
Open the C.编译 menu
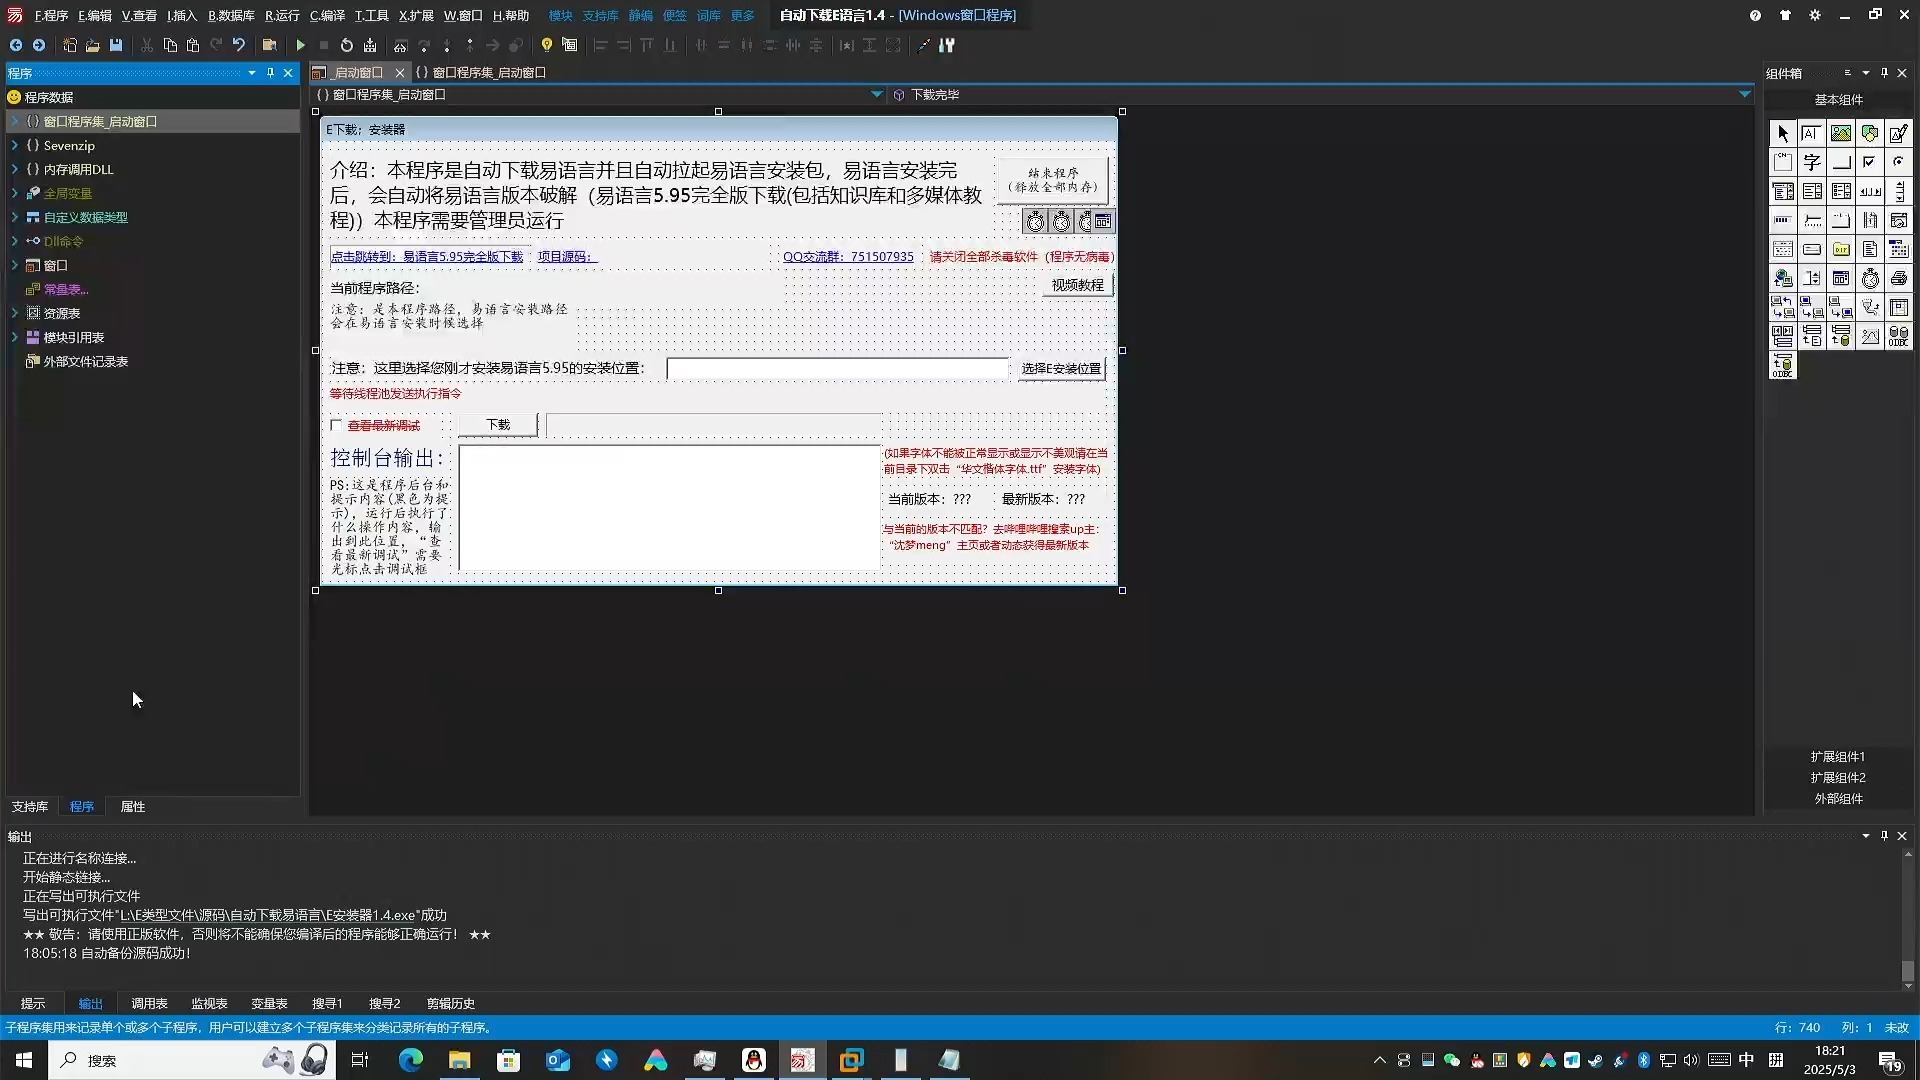point(327,15)
